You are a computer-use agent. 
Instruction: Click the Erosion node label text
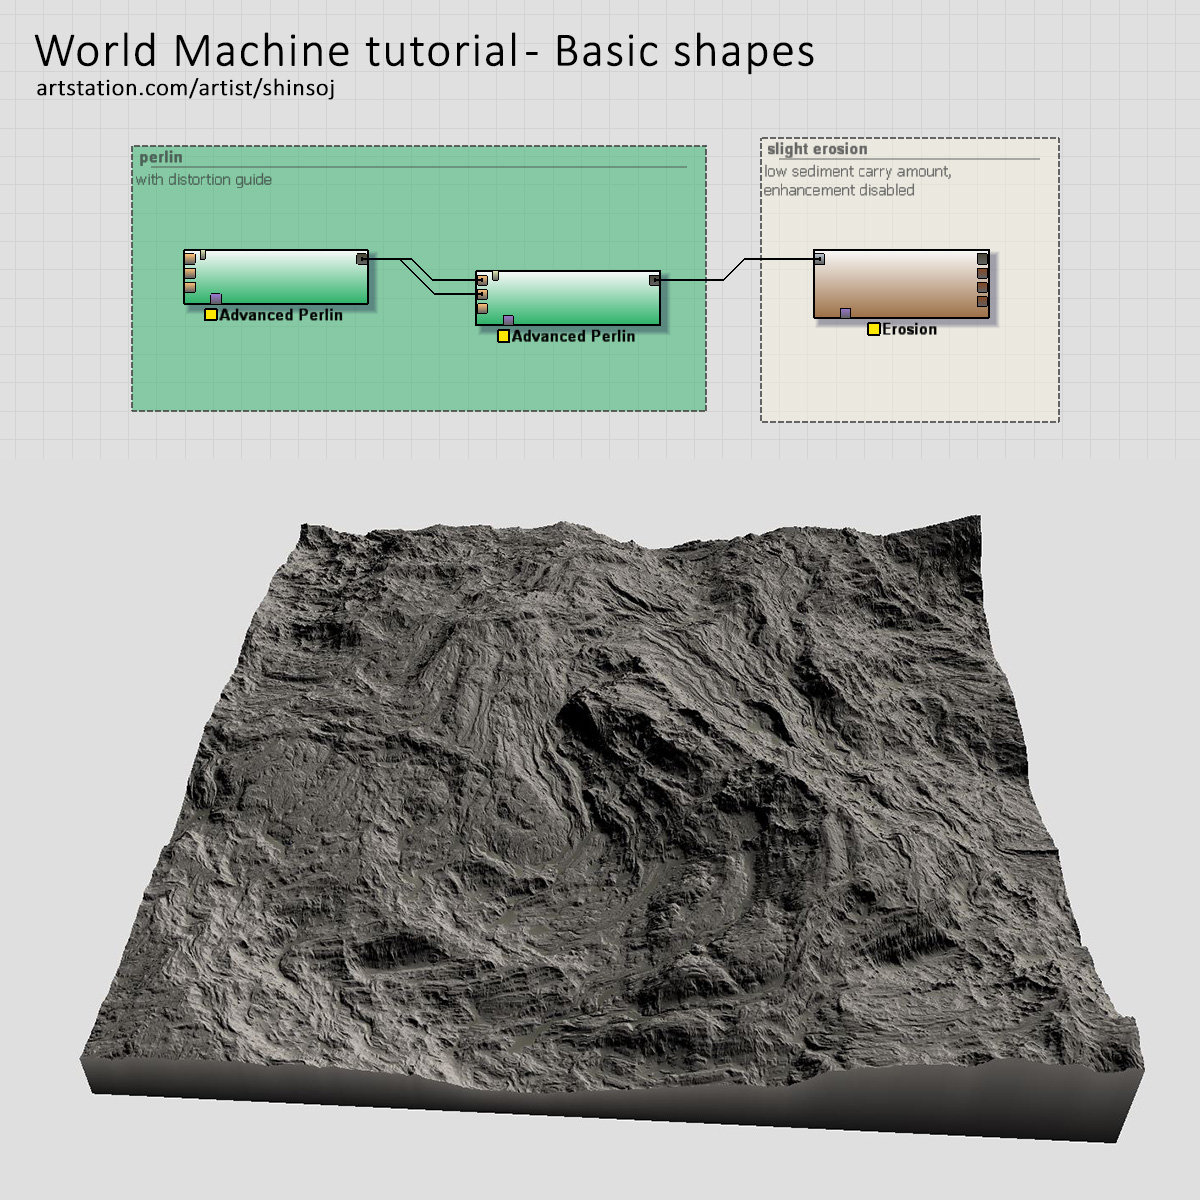point(910,329)
